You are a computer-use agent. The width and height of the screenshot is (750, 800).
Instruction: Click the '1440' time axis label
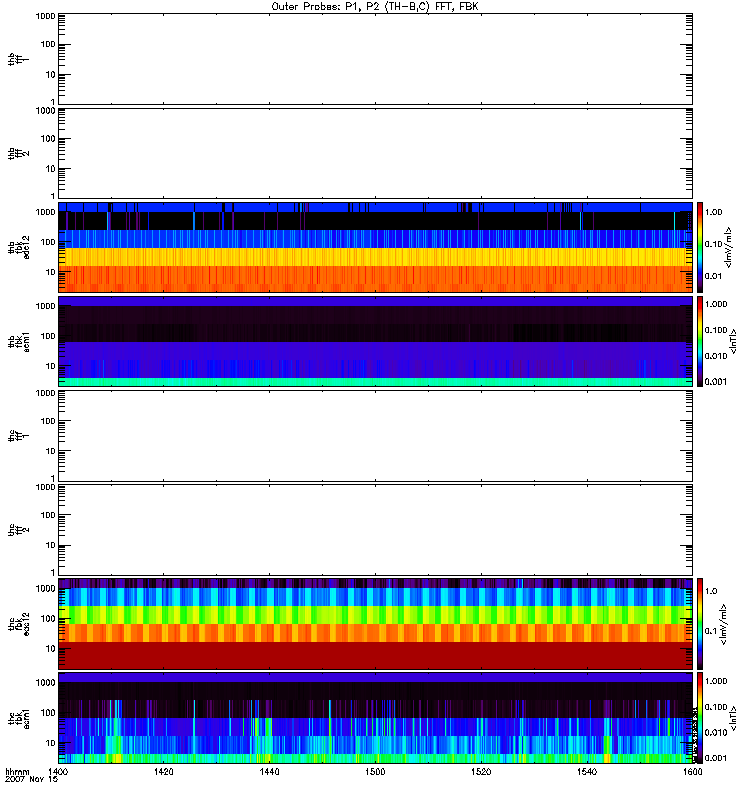click(x=269, y=771)
